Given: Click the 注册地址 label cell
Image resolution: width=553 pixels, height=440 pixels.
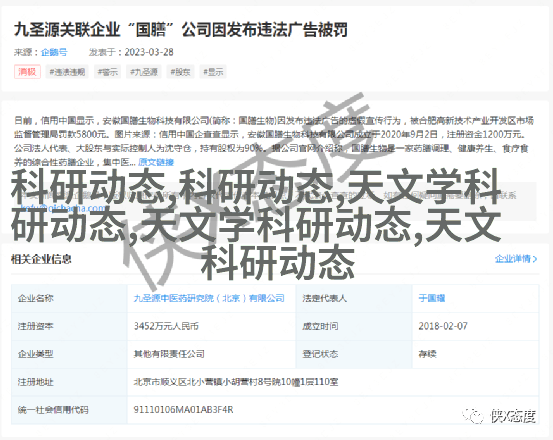Looking at the screenshot, I should point(69,382).
